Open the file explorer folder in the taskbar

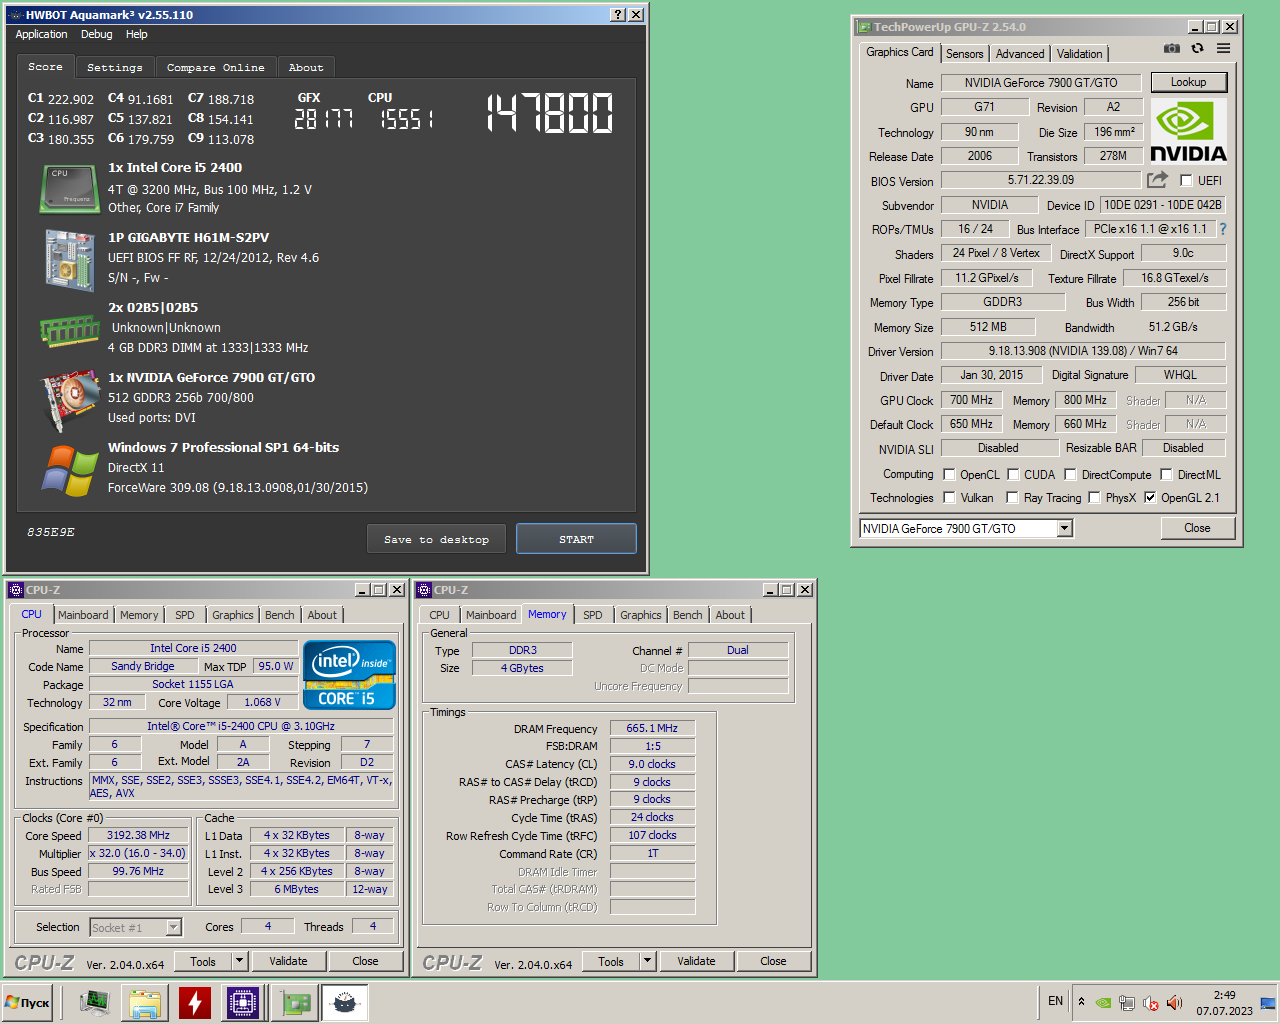pyautogui.click(x=145, y=1002)
